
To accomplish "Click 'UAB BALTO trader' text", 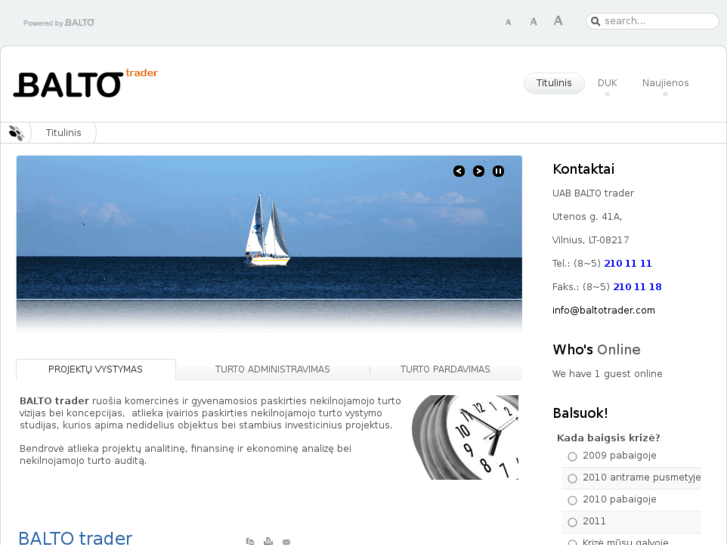I will click(x=593, y=193).
